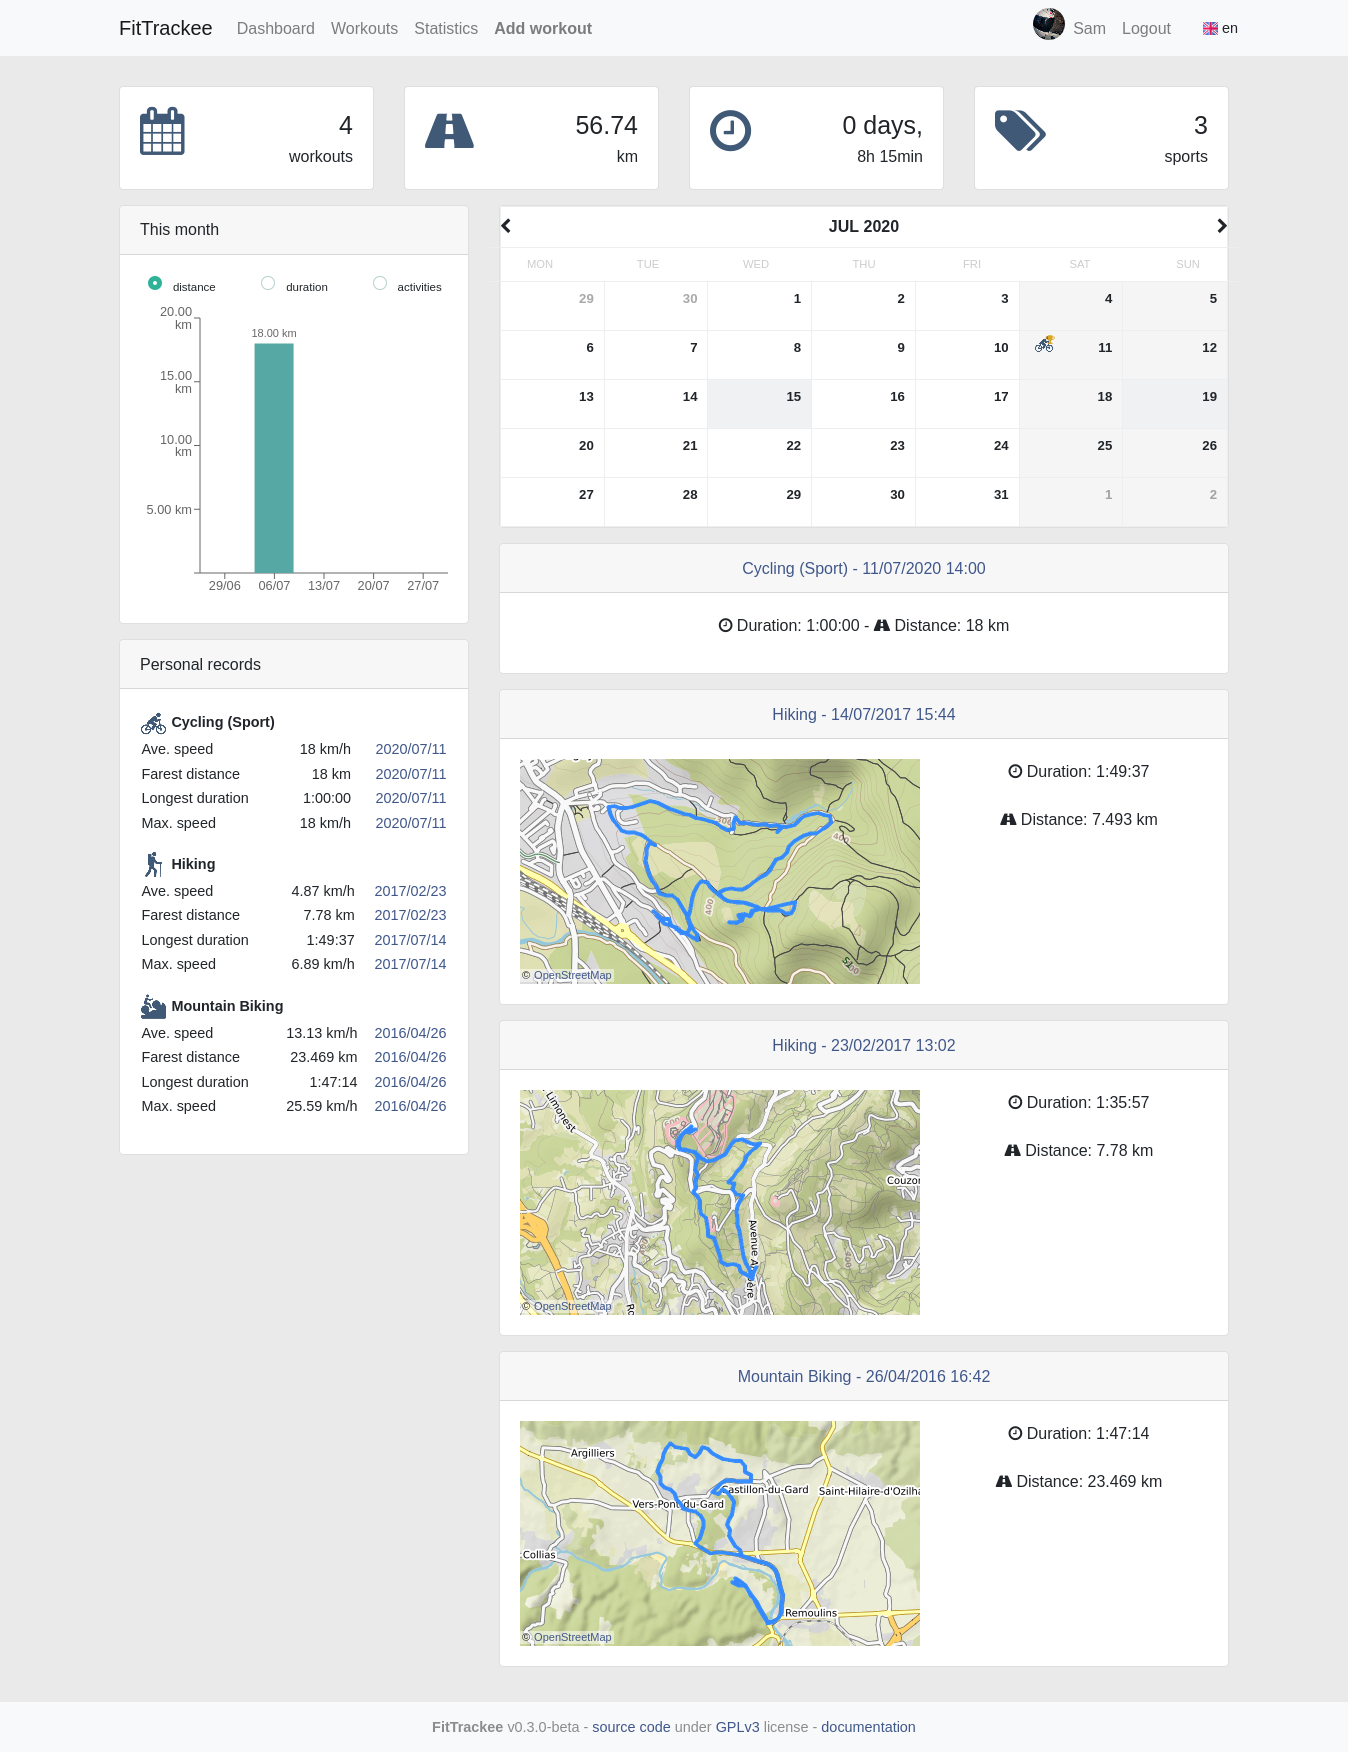
Task: Open Sam's user profile link
Action: click(x=1089, y=28)
